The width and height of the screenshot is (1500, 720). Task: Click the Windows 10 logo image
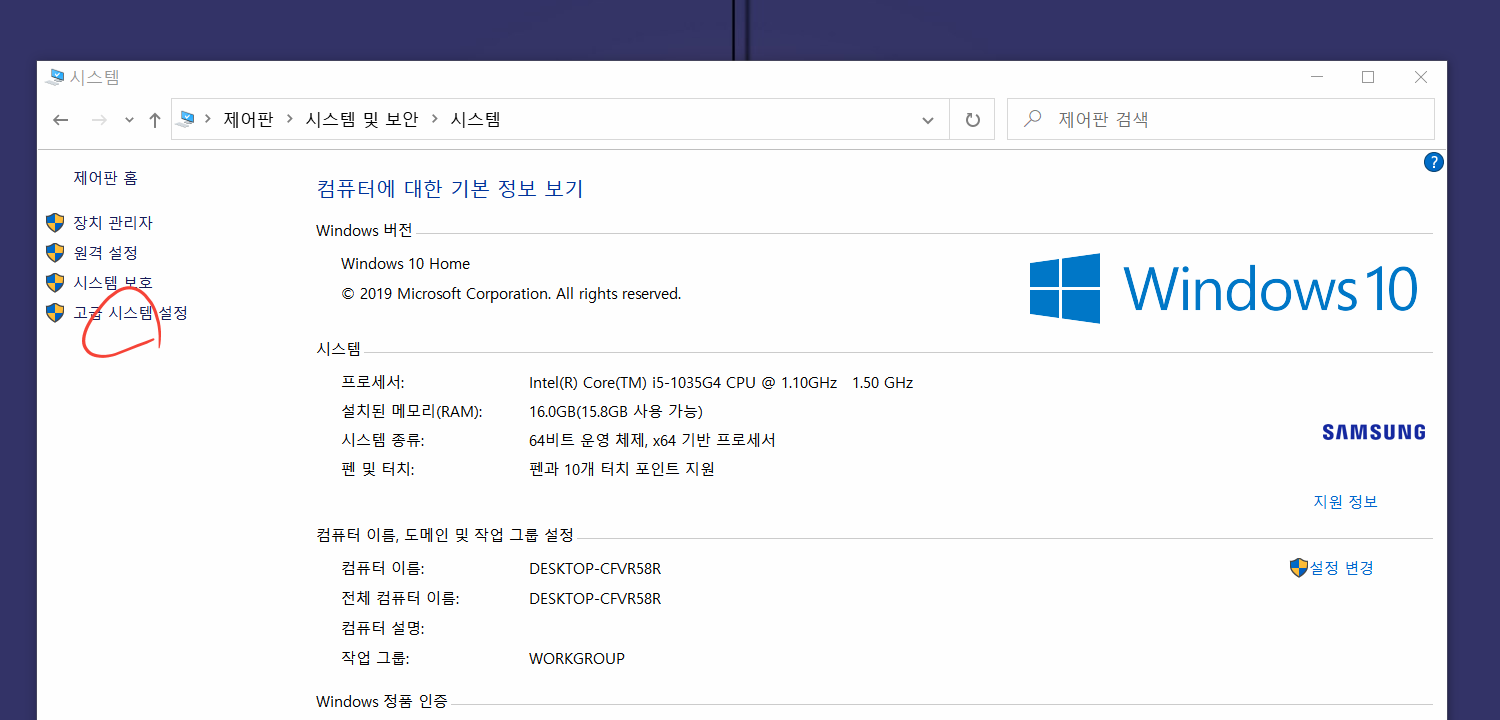click(x=1224, y=288)
